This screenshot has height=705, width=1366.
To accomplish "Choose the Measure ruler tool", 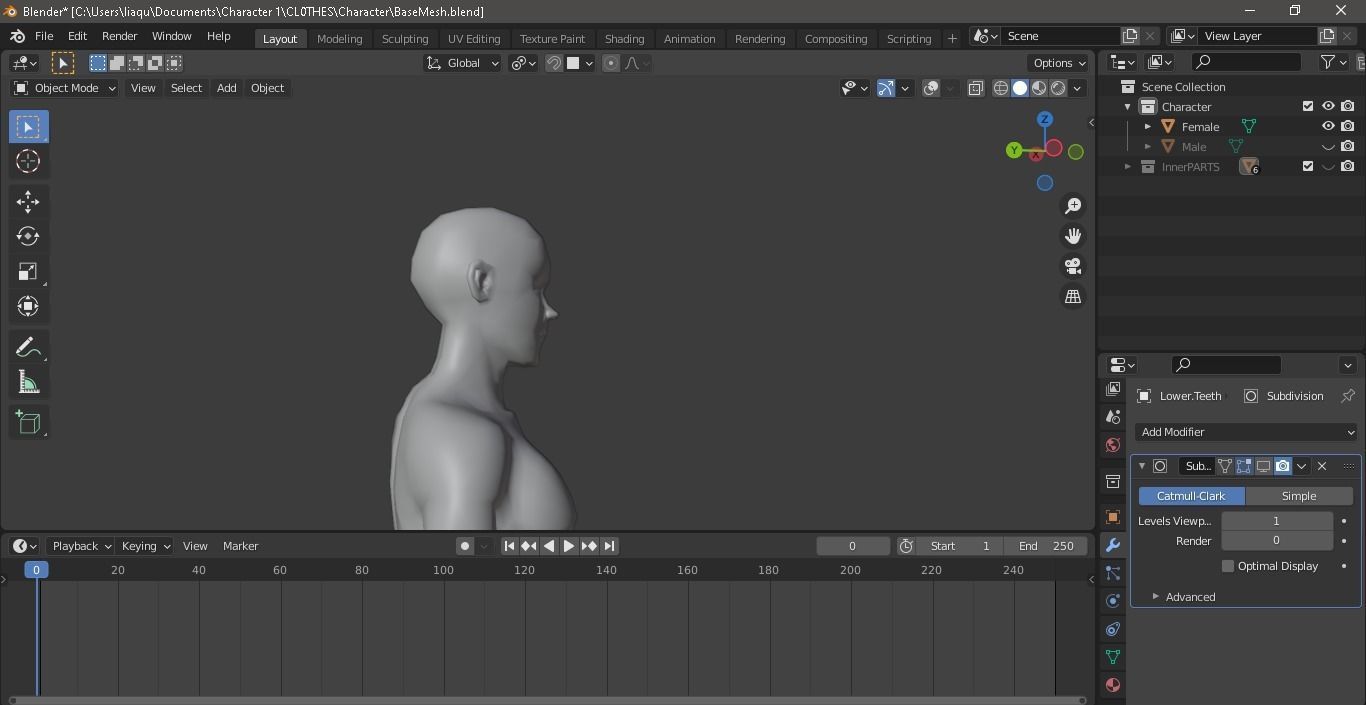I will tap(28, 383).
